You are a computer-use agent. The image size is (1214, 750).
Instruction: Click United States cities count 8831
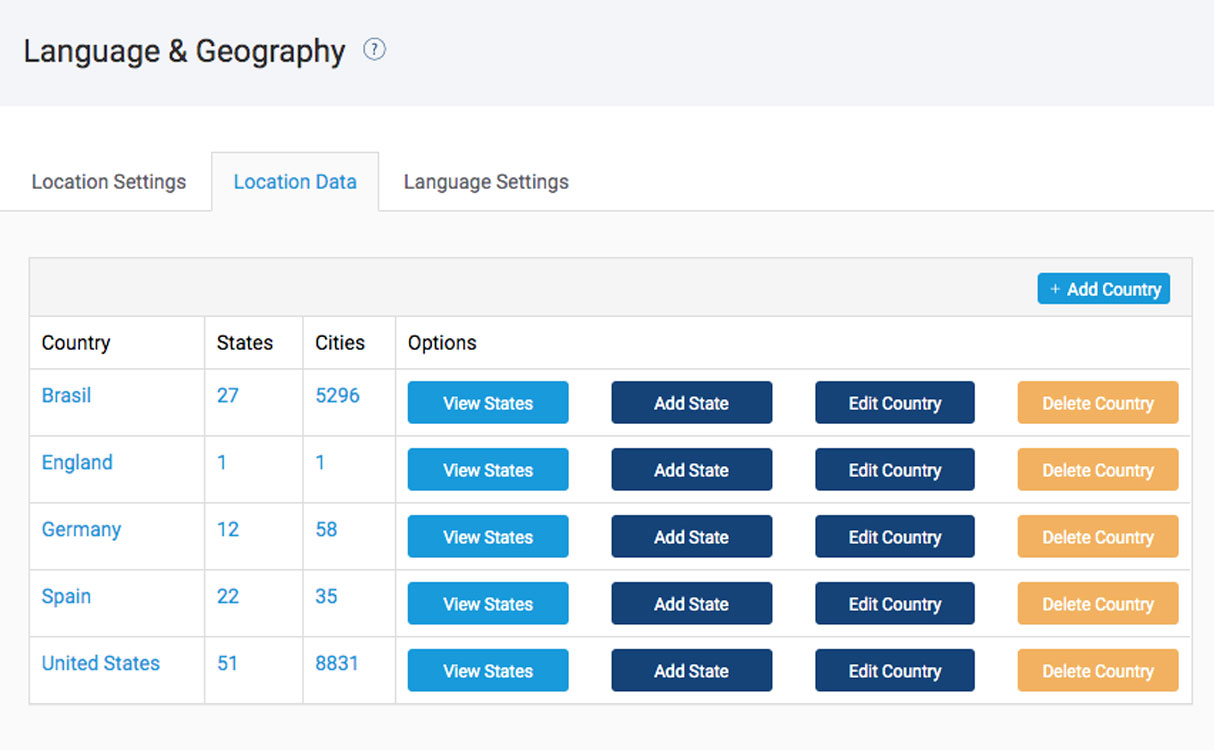pyautogui.click(x=337, y=664)
